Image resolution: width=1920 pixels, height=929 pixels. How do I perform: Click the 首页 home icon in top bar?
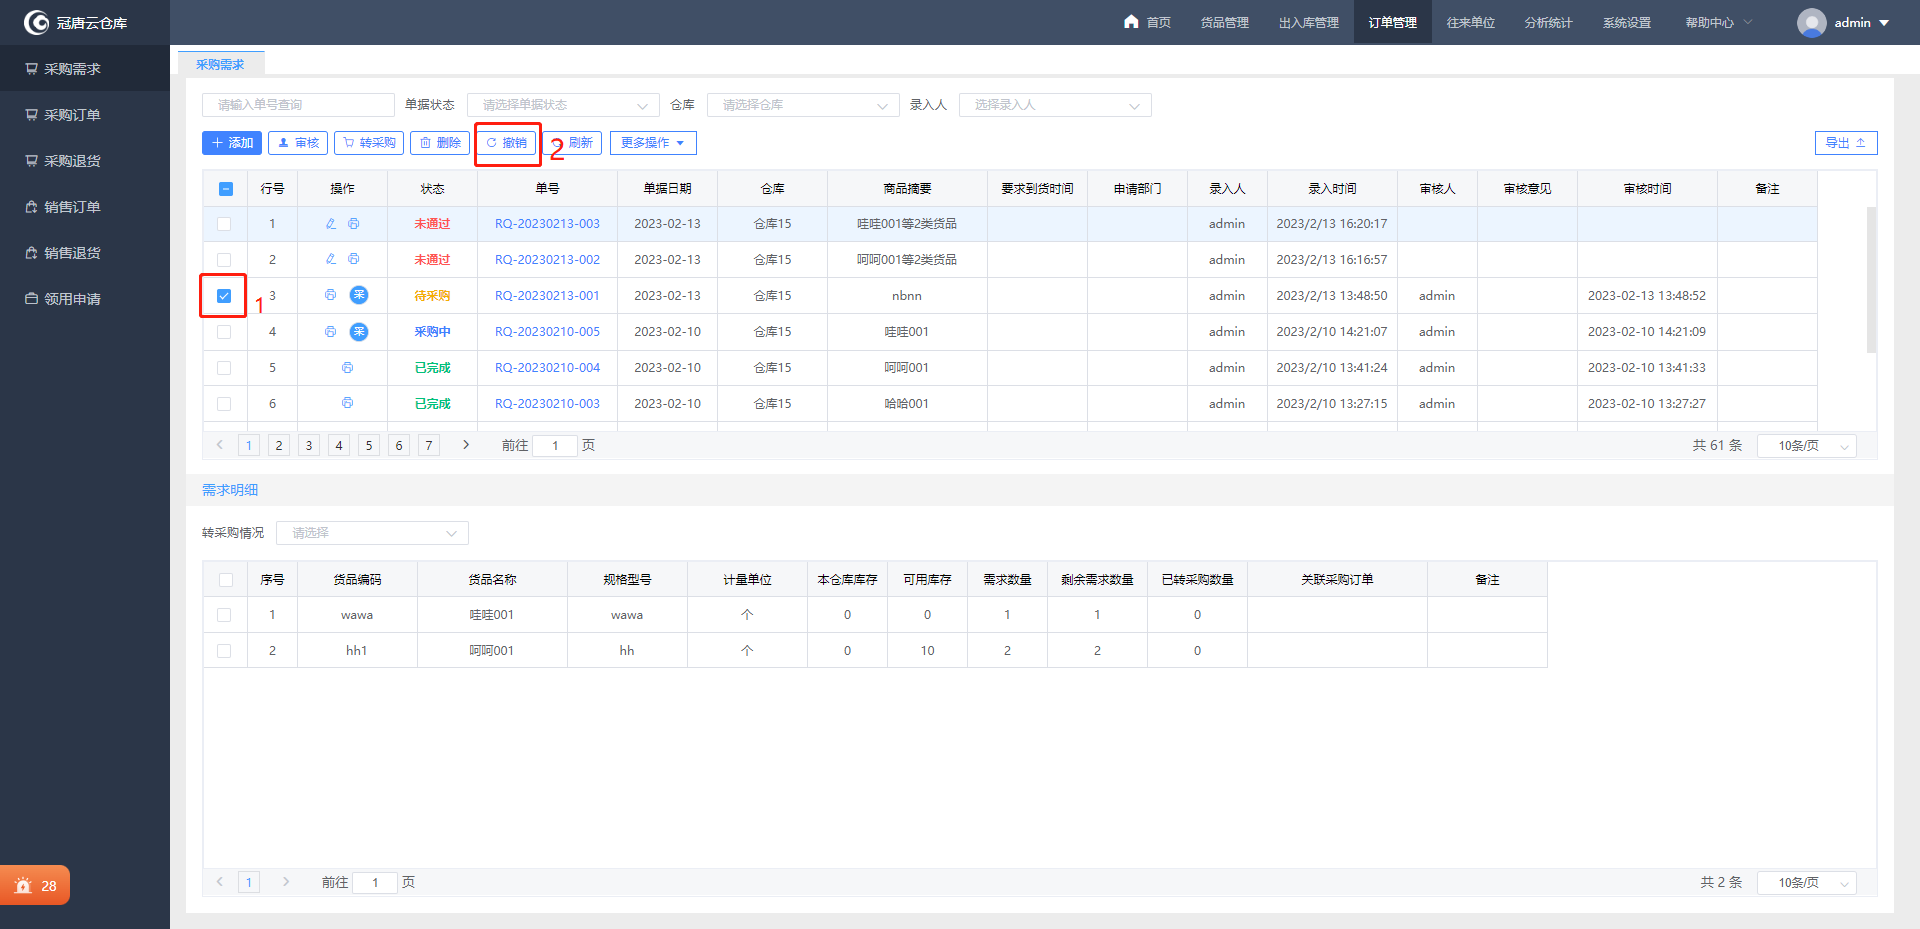tap(1131, 21)
